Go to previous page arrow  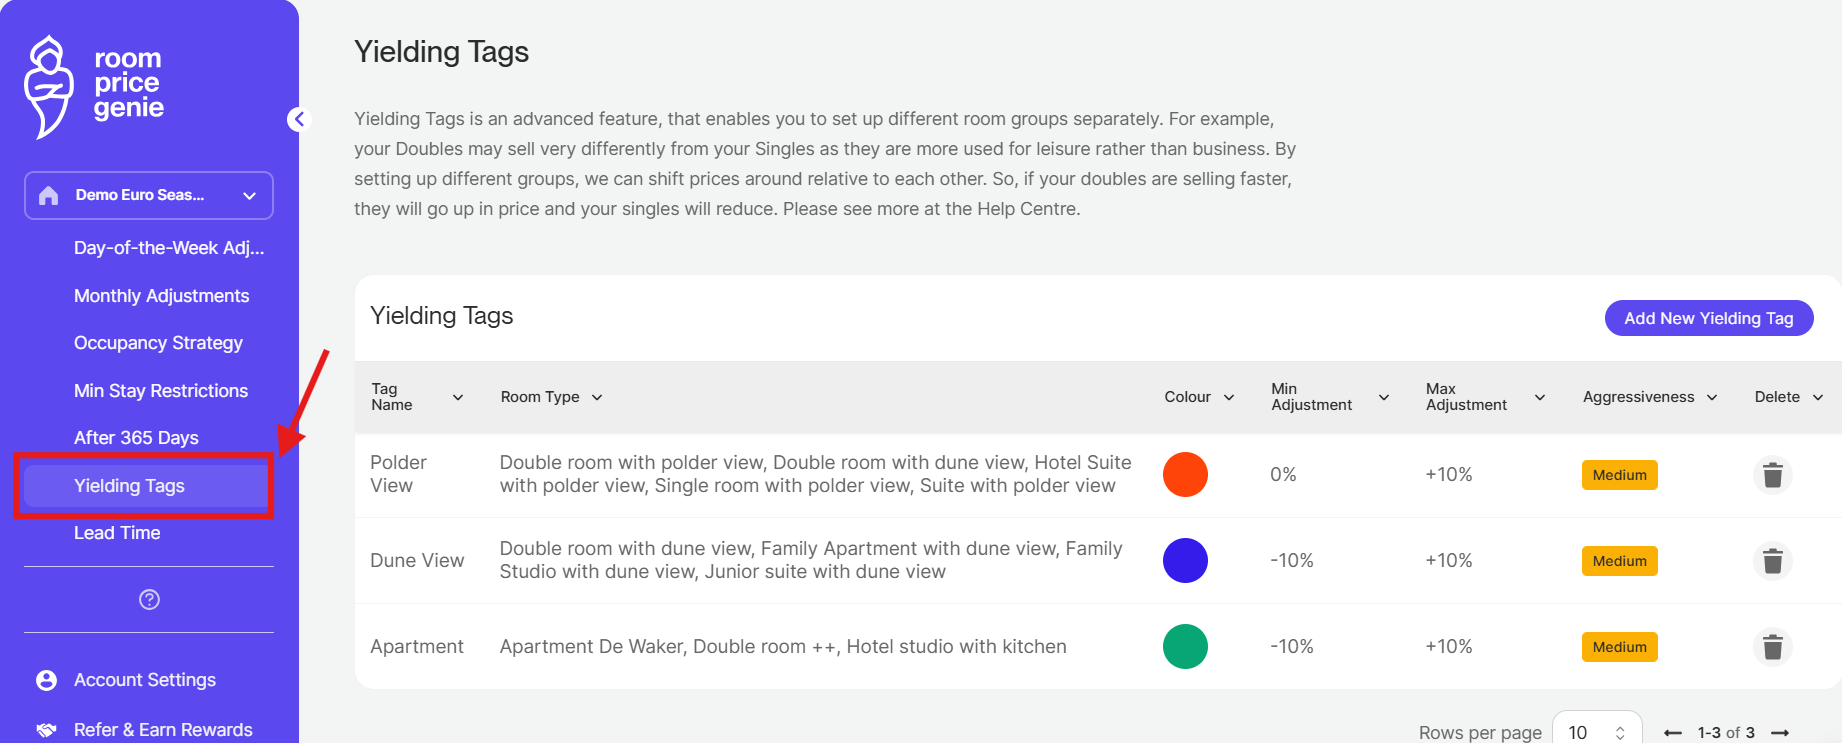pos(1672,733)
